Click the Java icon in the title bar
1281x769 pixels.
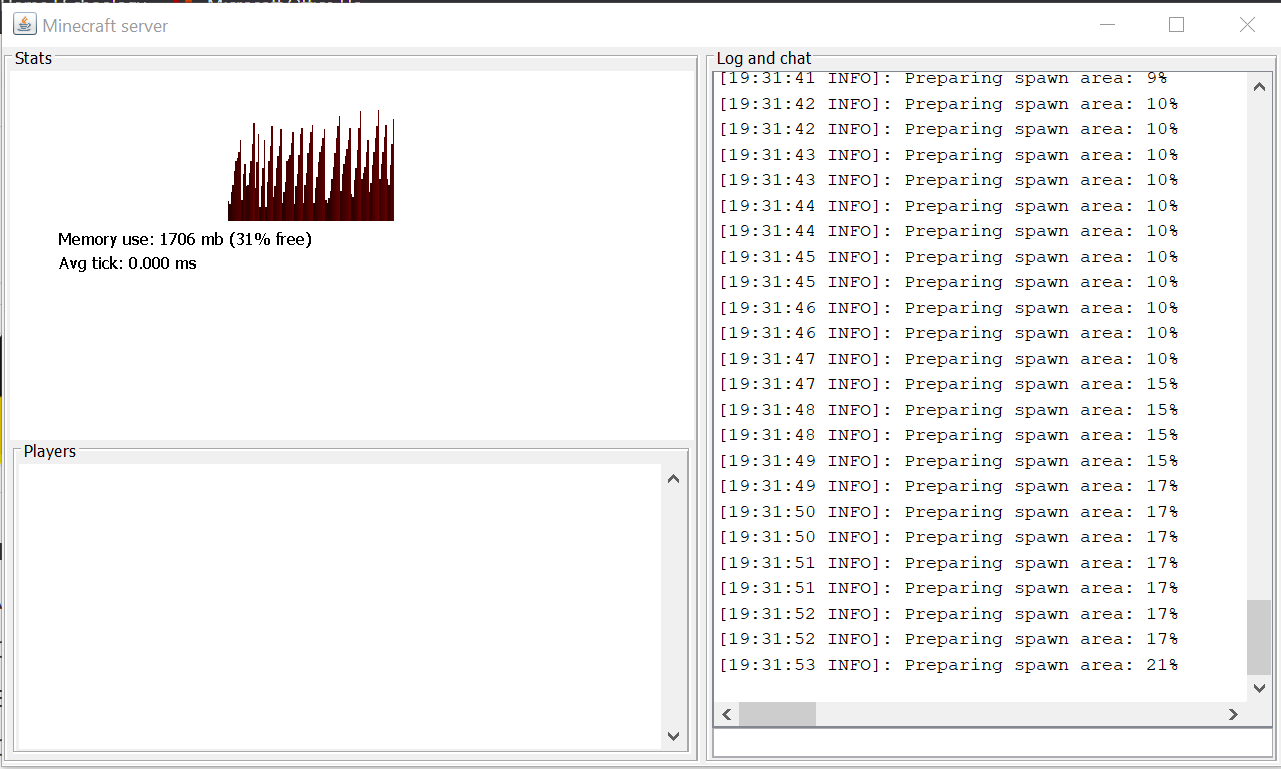point(25,25)
